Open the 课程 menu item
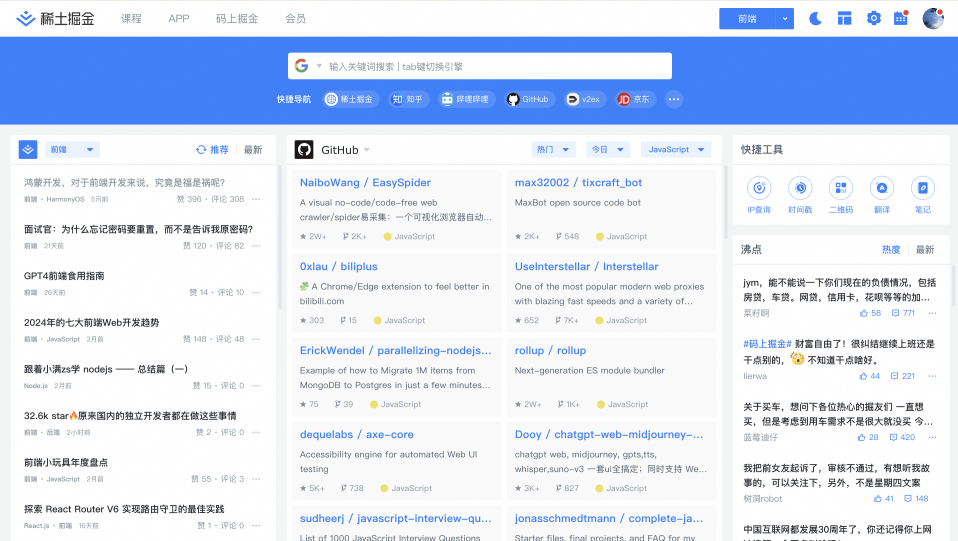The height and width of the screenshot is (541, 958). click(131, 18)
